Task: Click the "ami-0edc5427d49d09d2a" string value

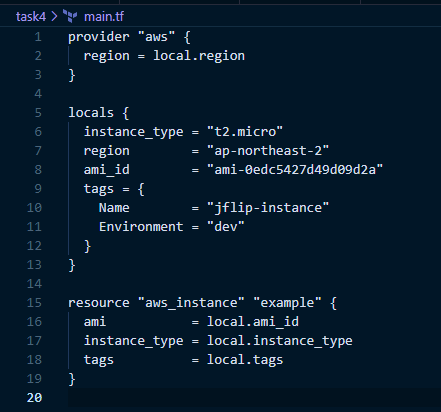Action: [295, 170]
